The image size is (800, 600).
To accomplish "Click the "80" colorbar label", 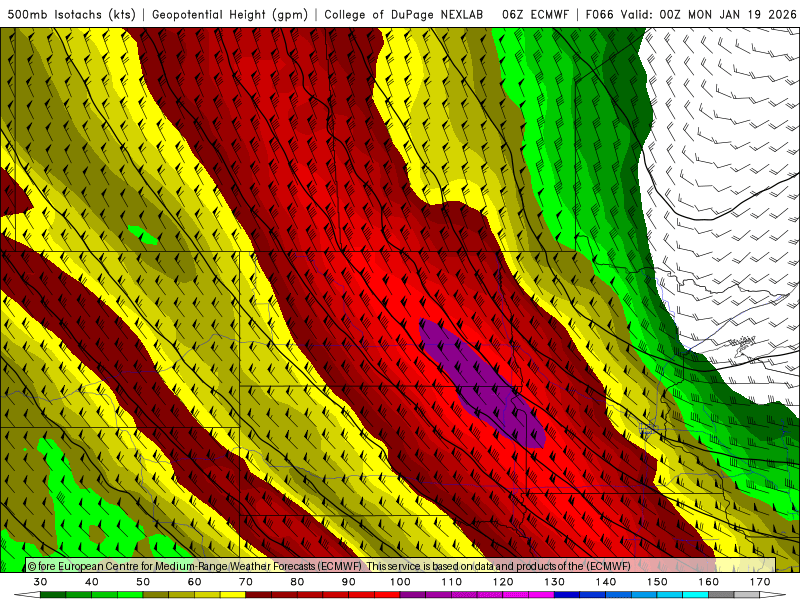I will (x=297, y=582).
